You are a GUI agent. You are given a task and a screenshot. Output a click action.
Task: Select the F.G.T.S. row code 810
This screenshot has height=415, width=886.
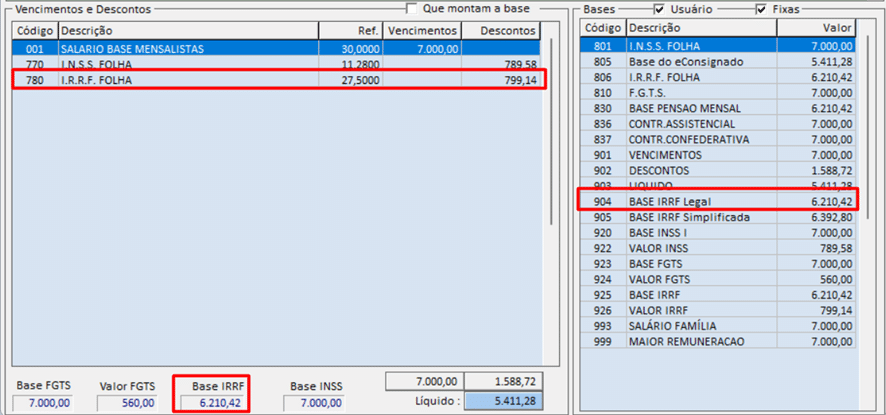click(718, 92)
